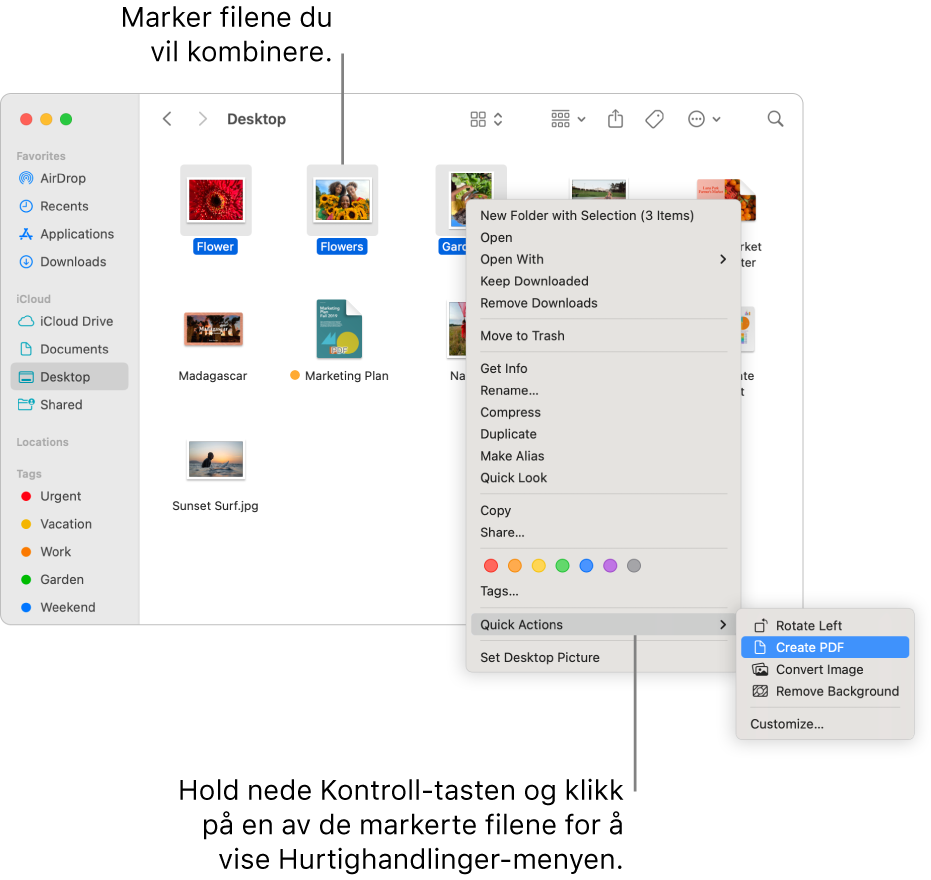Choose Keep Downloaded
Viewport: 931px width, 880px height.
[603, 281]
